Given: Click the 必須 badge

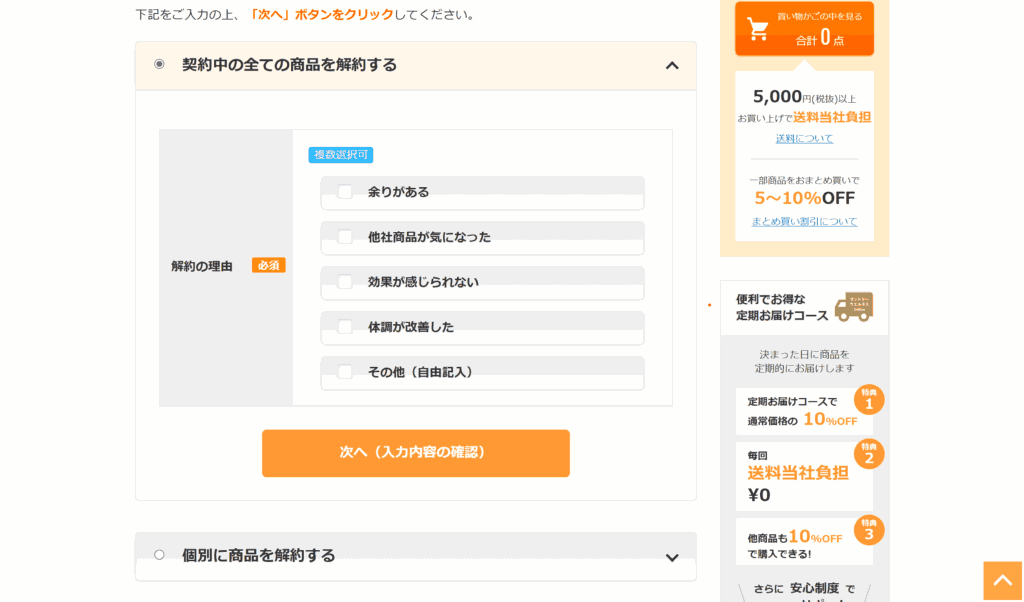Looking at the screenshot, I should click(268, 266).
